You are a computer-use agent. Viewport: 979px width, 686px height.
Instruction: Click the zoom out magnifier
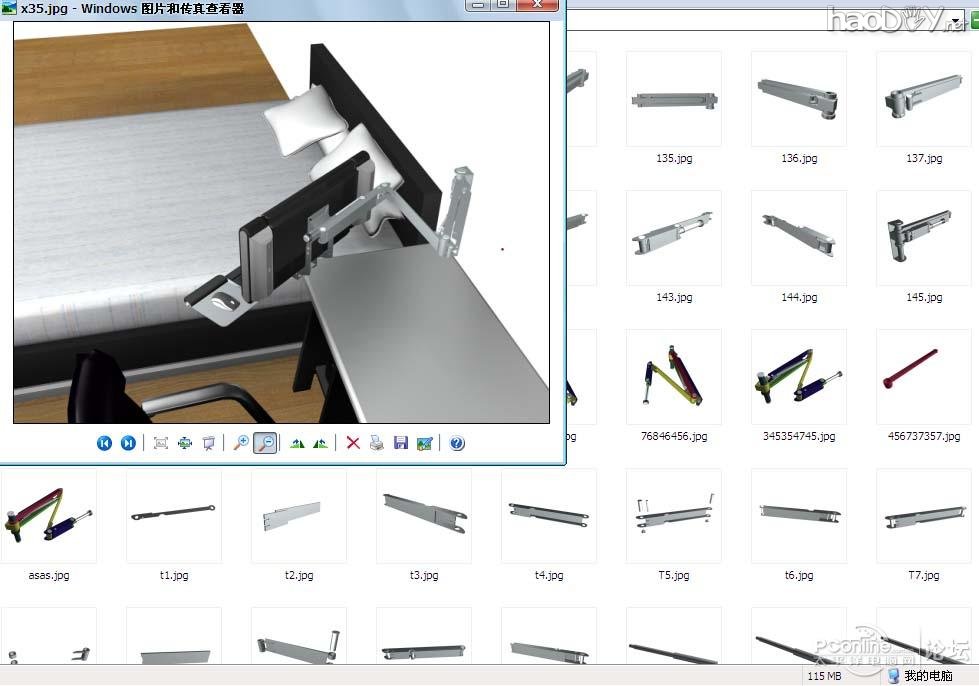point(265,443)
